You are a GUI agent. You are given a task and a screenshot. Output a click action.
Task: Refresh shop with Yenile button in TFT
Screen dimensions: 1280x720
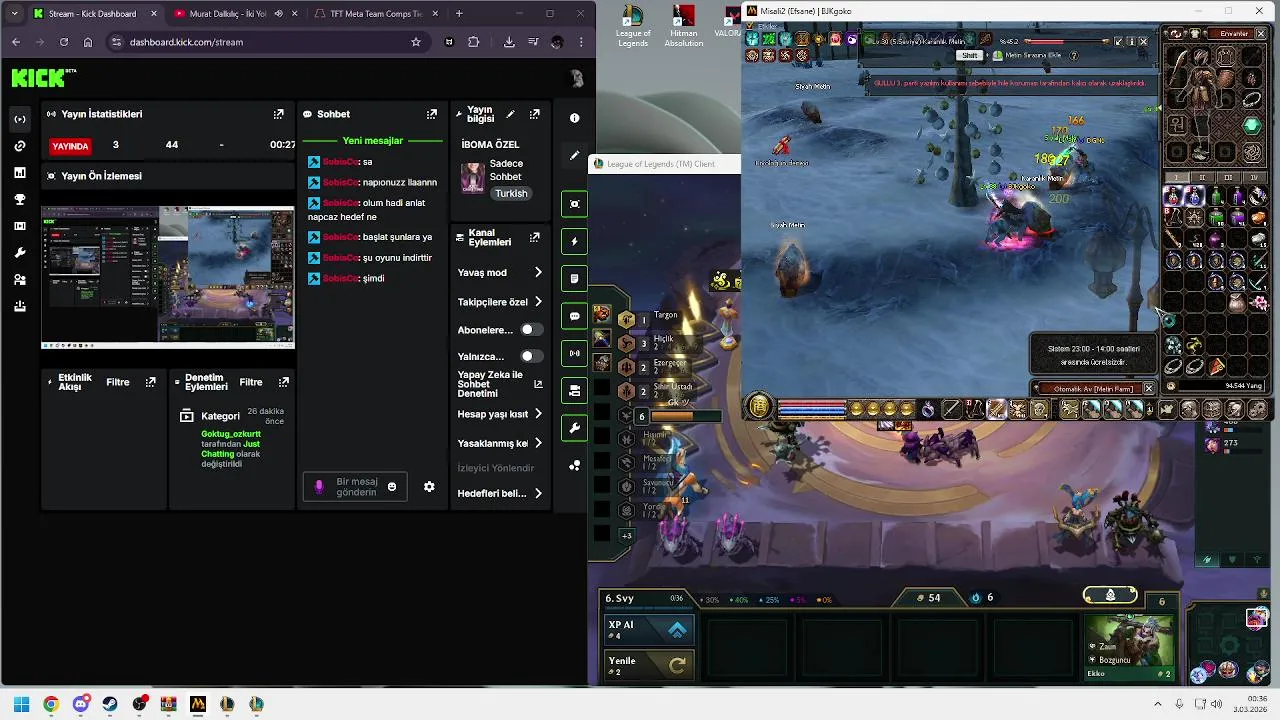pyautogui.click(x=649, y=665)
